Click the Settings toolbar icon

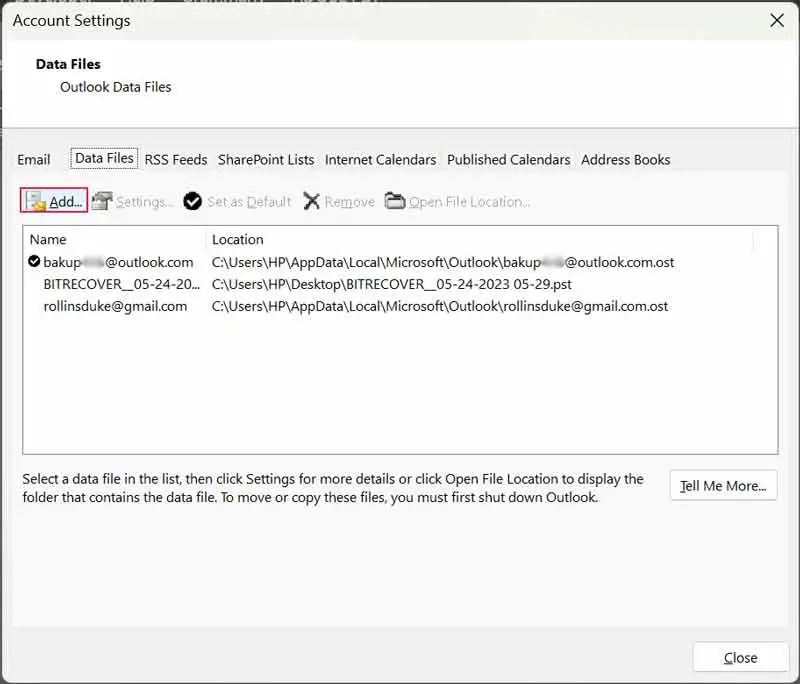(102, 202)
